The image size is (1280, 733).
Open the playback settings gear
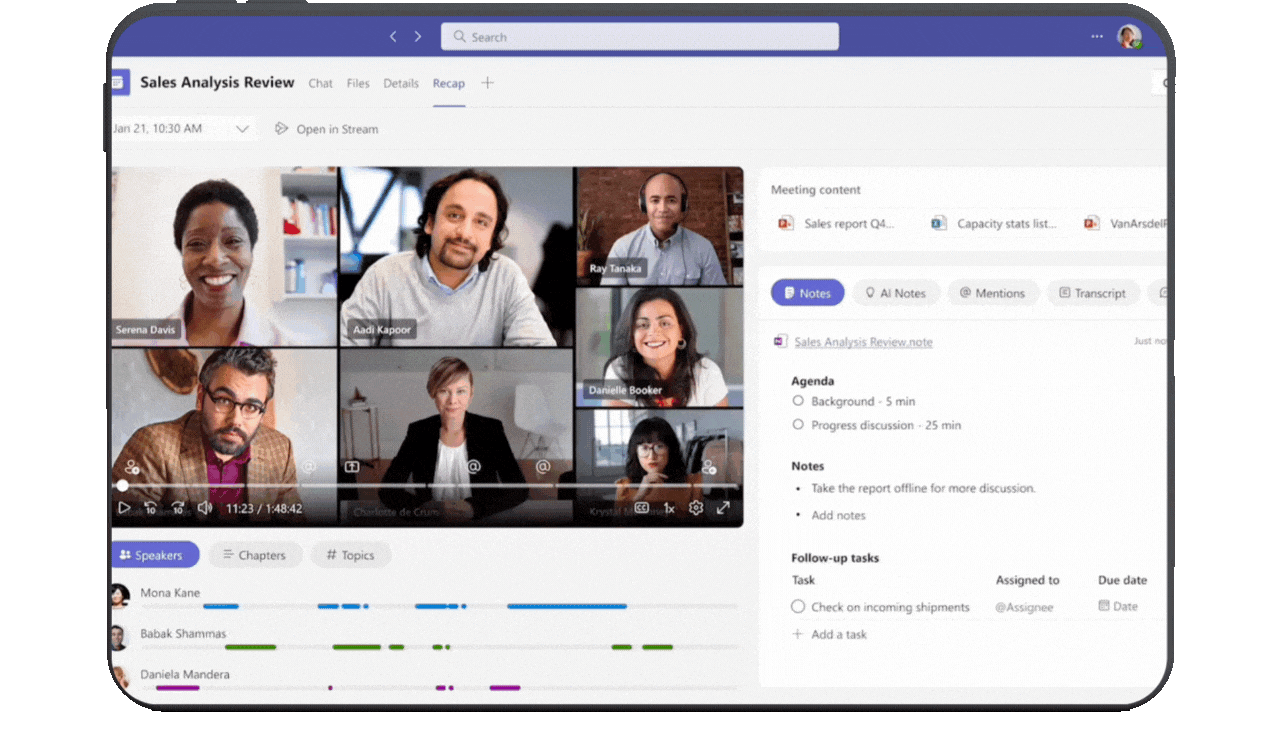click(x=696, y=507)
